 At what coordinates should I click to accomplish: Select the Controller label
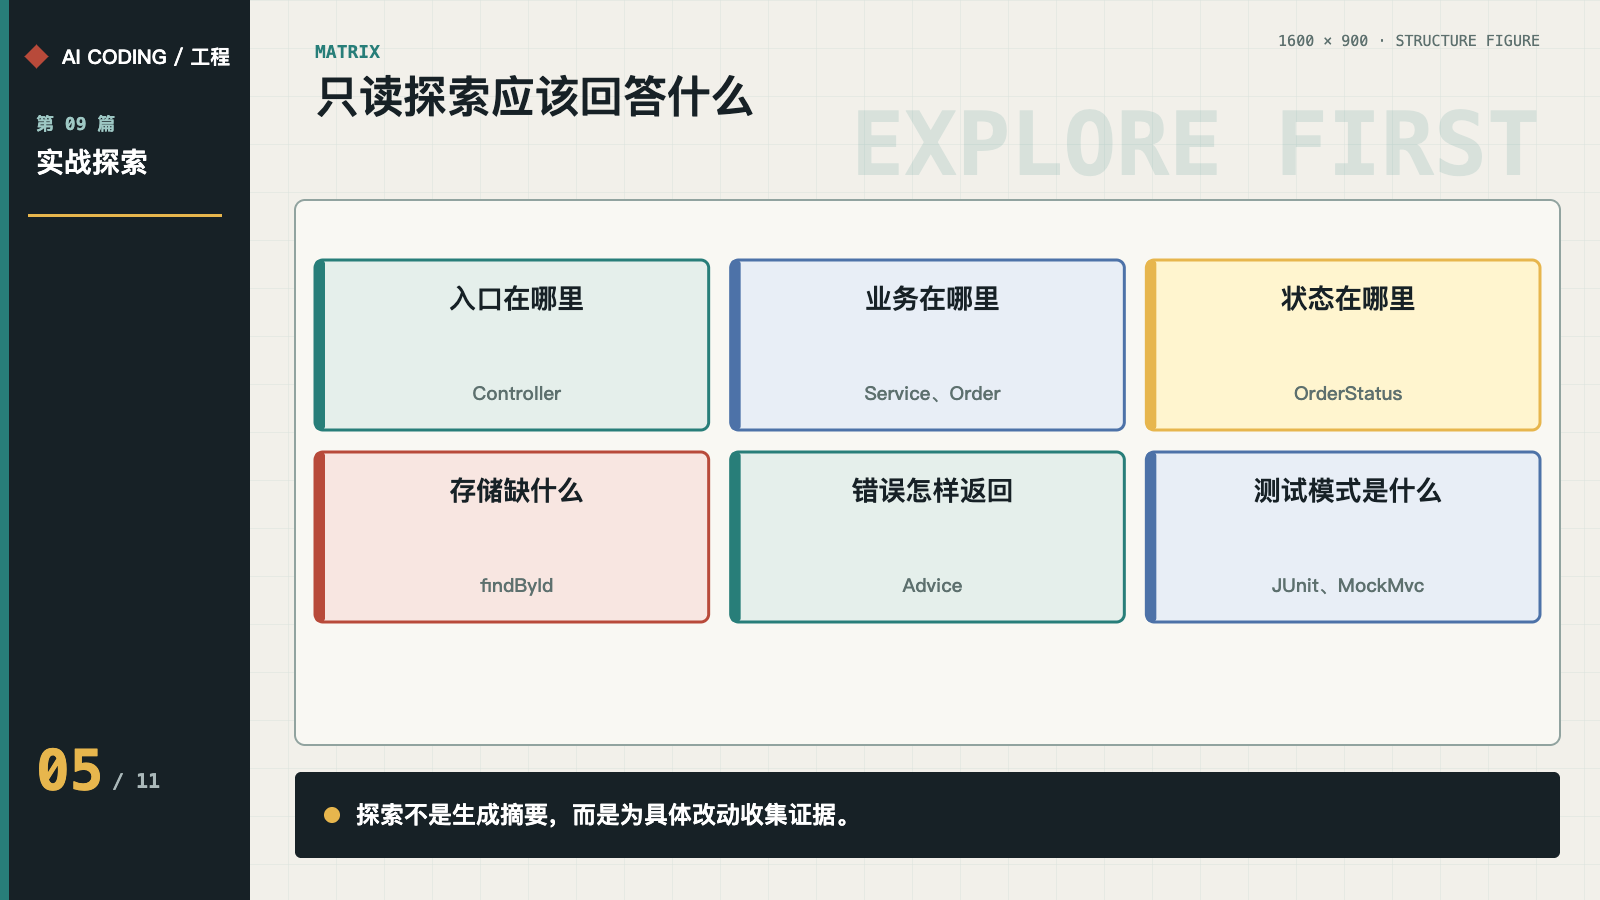[516, 393]
